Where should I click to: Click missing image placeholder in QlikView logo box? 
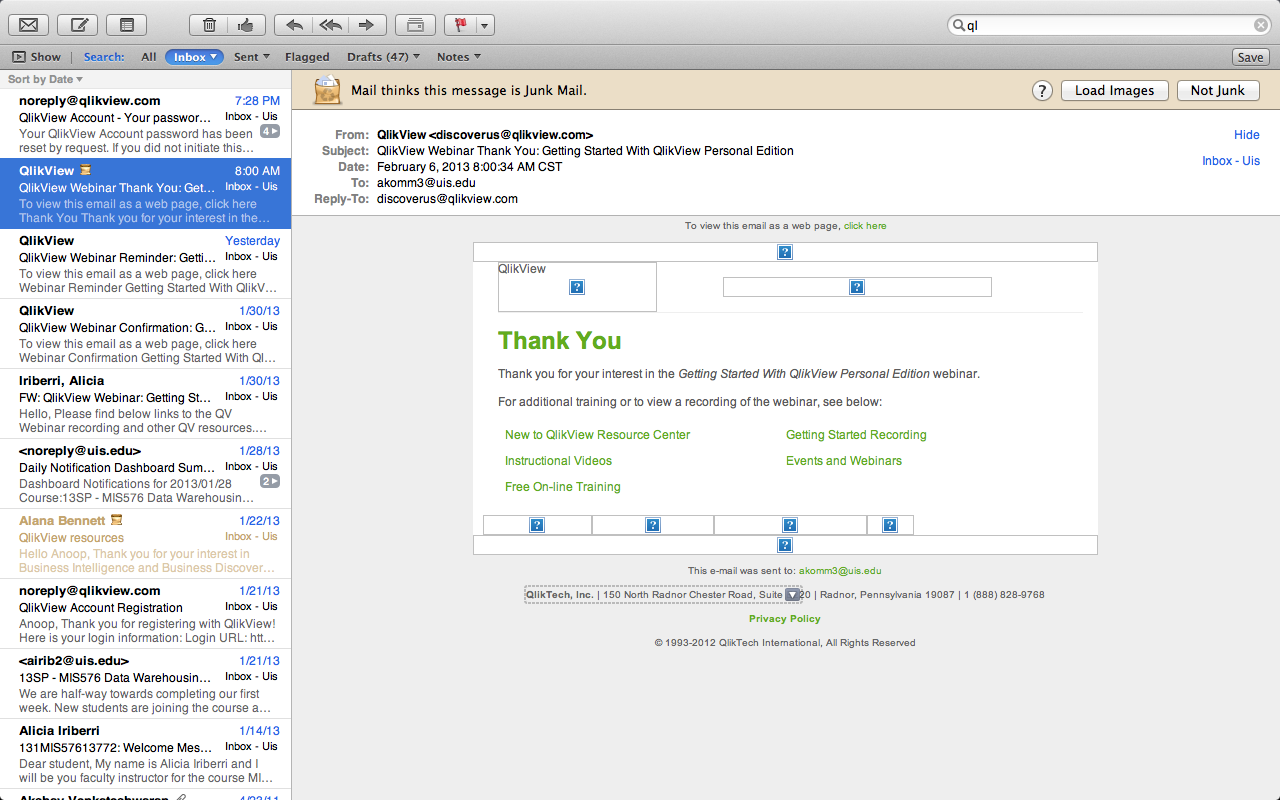tap(577, 287)
